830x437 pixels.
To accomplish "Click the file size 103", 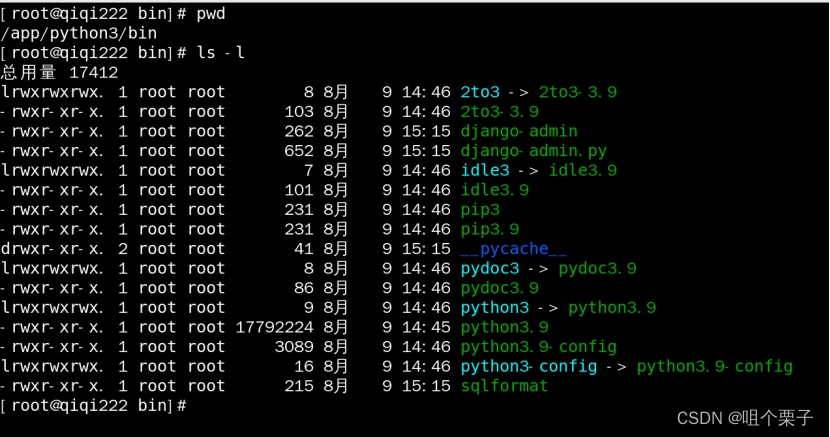I will [299, 112].
